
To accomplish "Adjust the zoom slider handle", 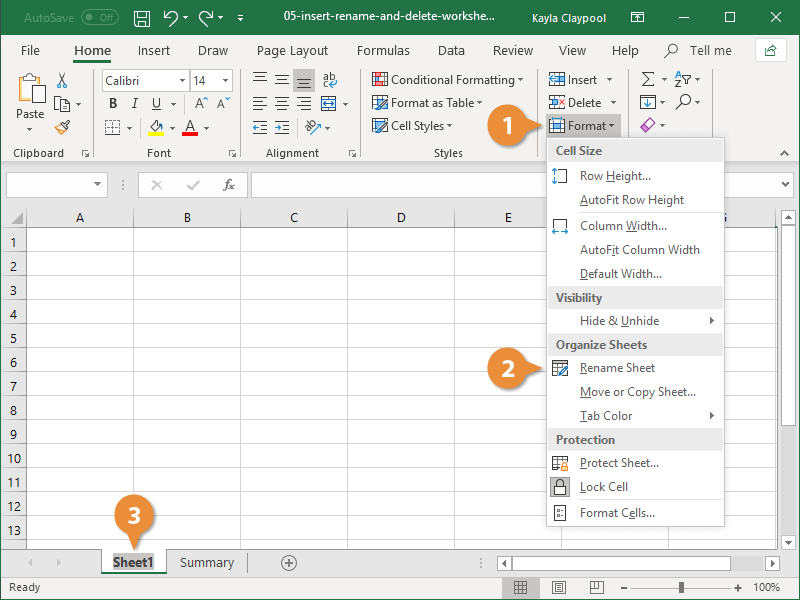I will (681, 588).
